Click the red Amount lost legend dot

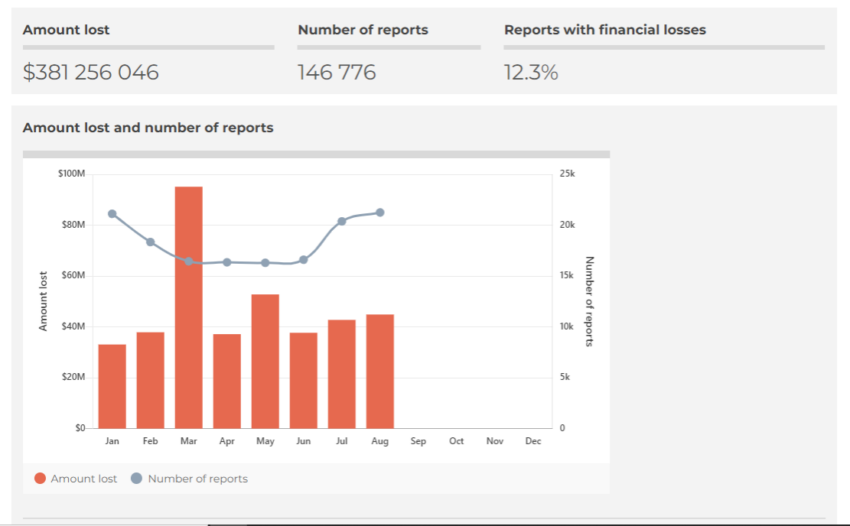[40, 478]
